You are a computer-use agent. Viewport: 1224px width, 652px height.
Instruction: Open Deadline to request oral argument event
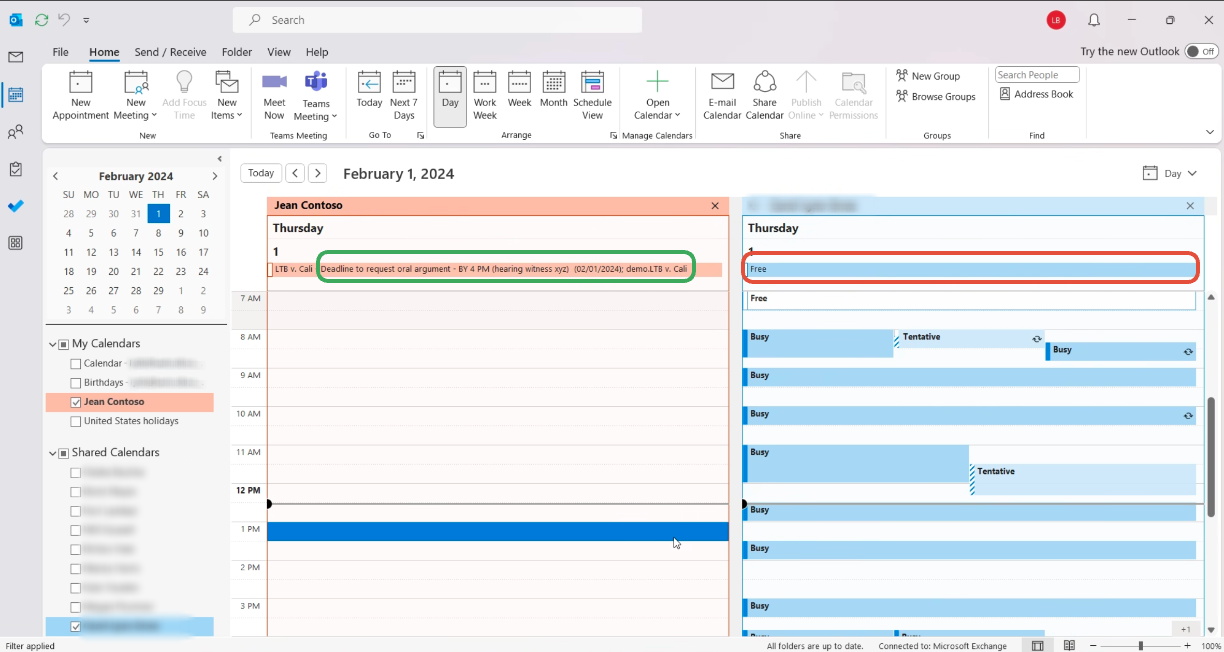[x=505, y=269]
